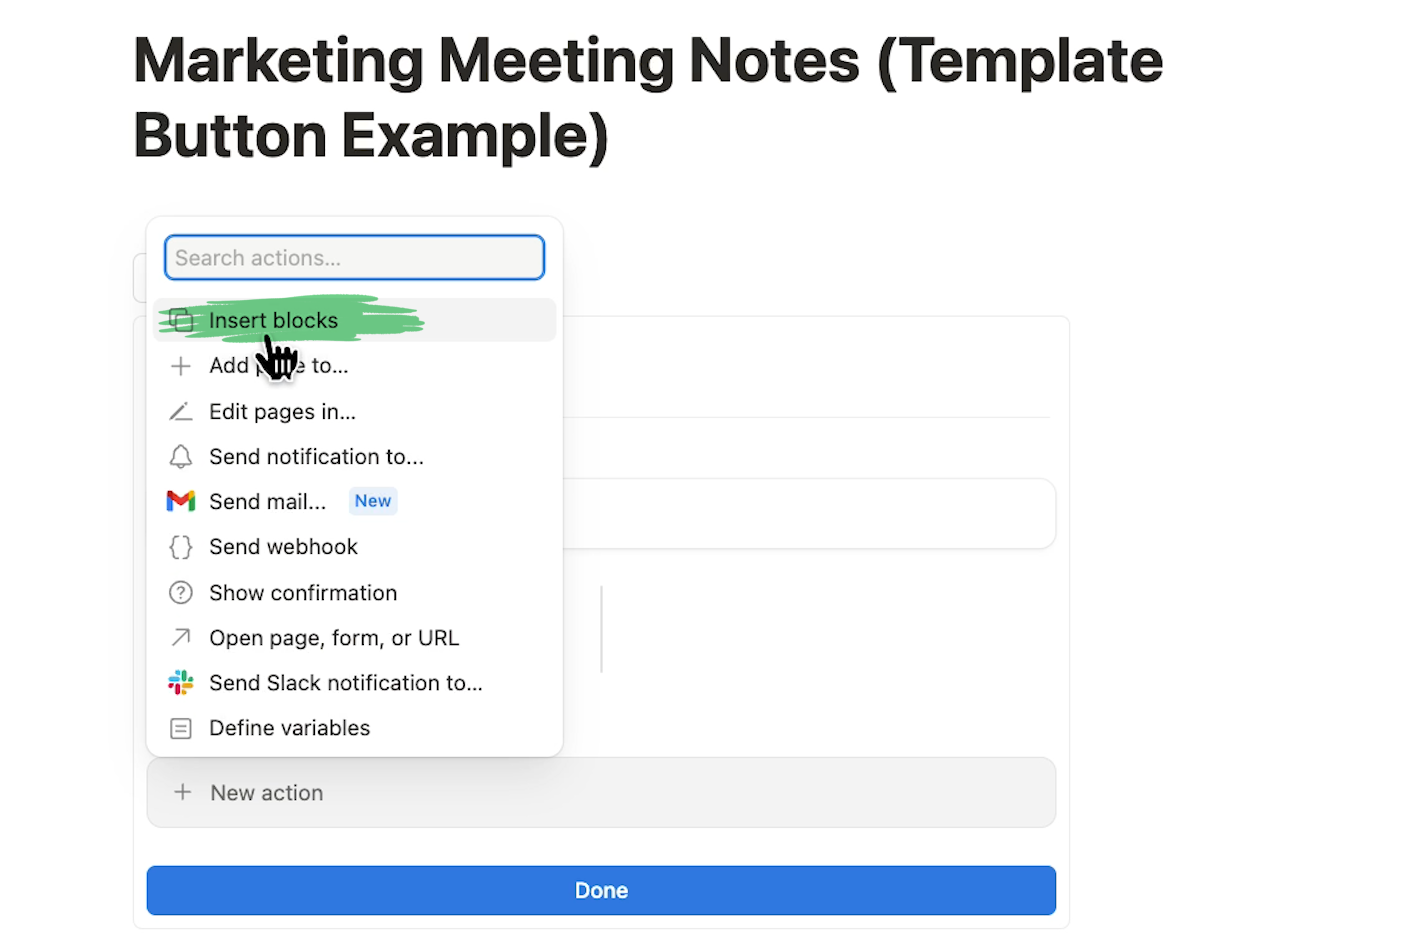The image size is (1409, 943).
Task: Select Open page, form, or URL
Action: [x=334, y=637]
